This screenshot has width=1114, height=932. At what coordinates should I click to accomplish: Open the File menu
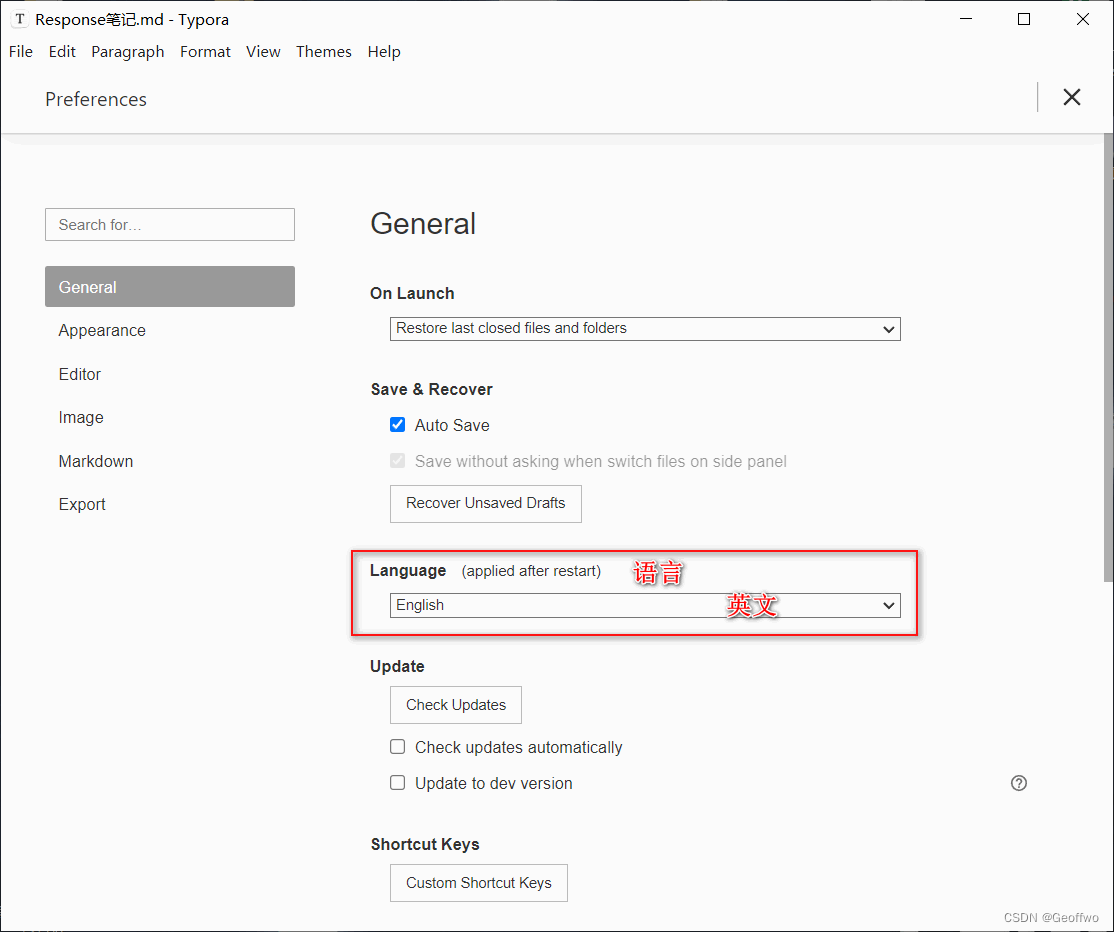pos(21,52)
